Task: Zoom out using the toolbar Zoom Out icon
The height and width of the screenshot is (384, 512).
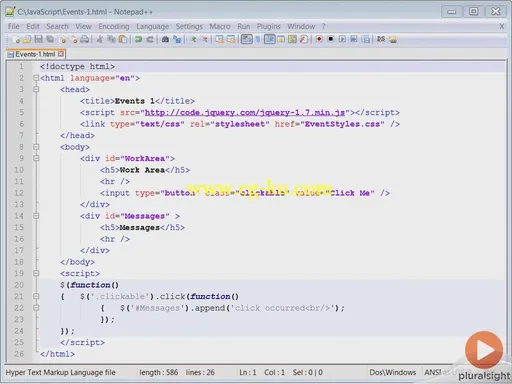Action: coord(204,39)
